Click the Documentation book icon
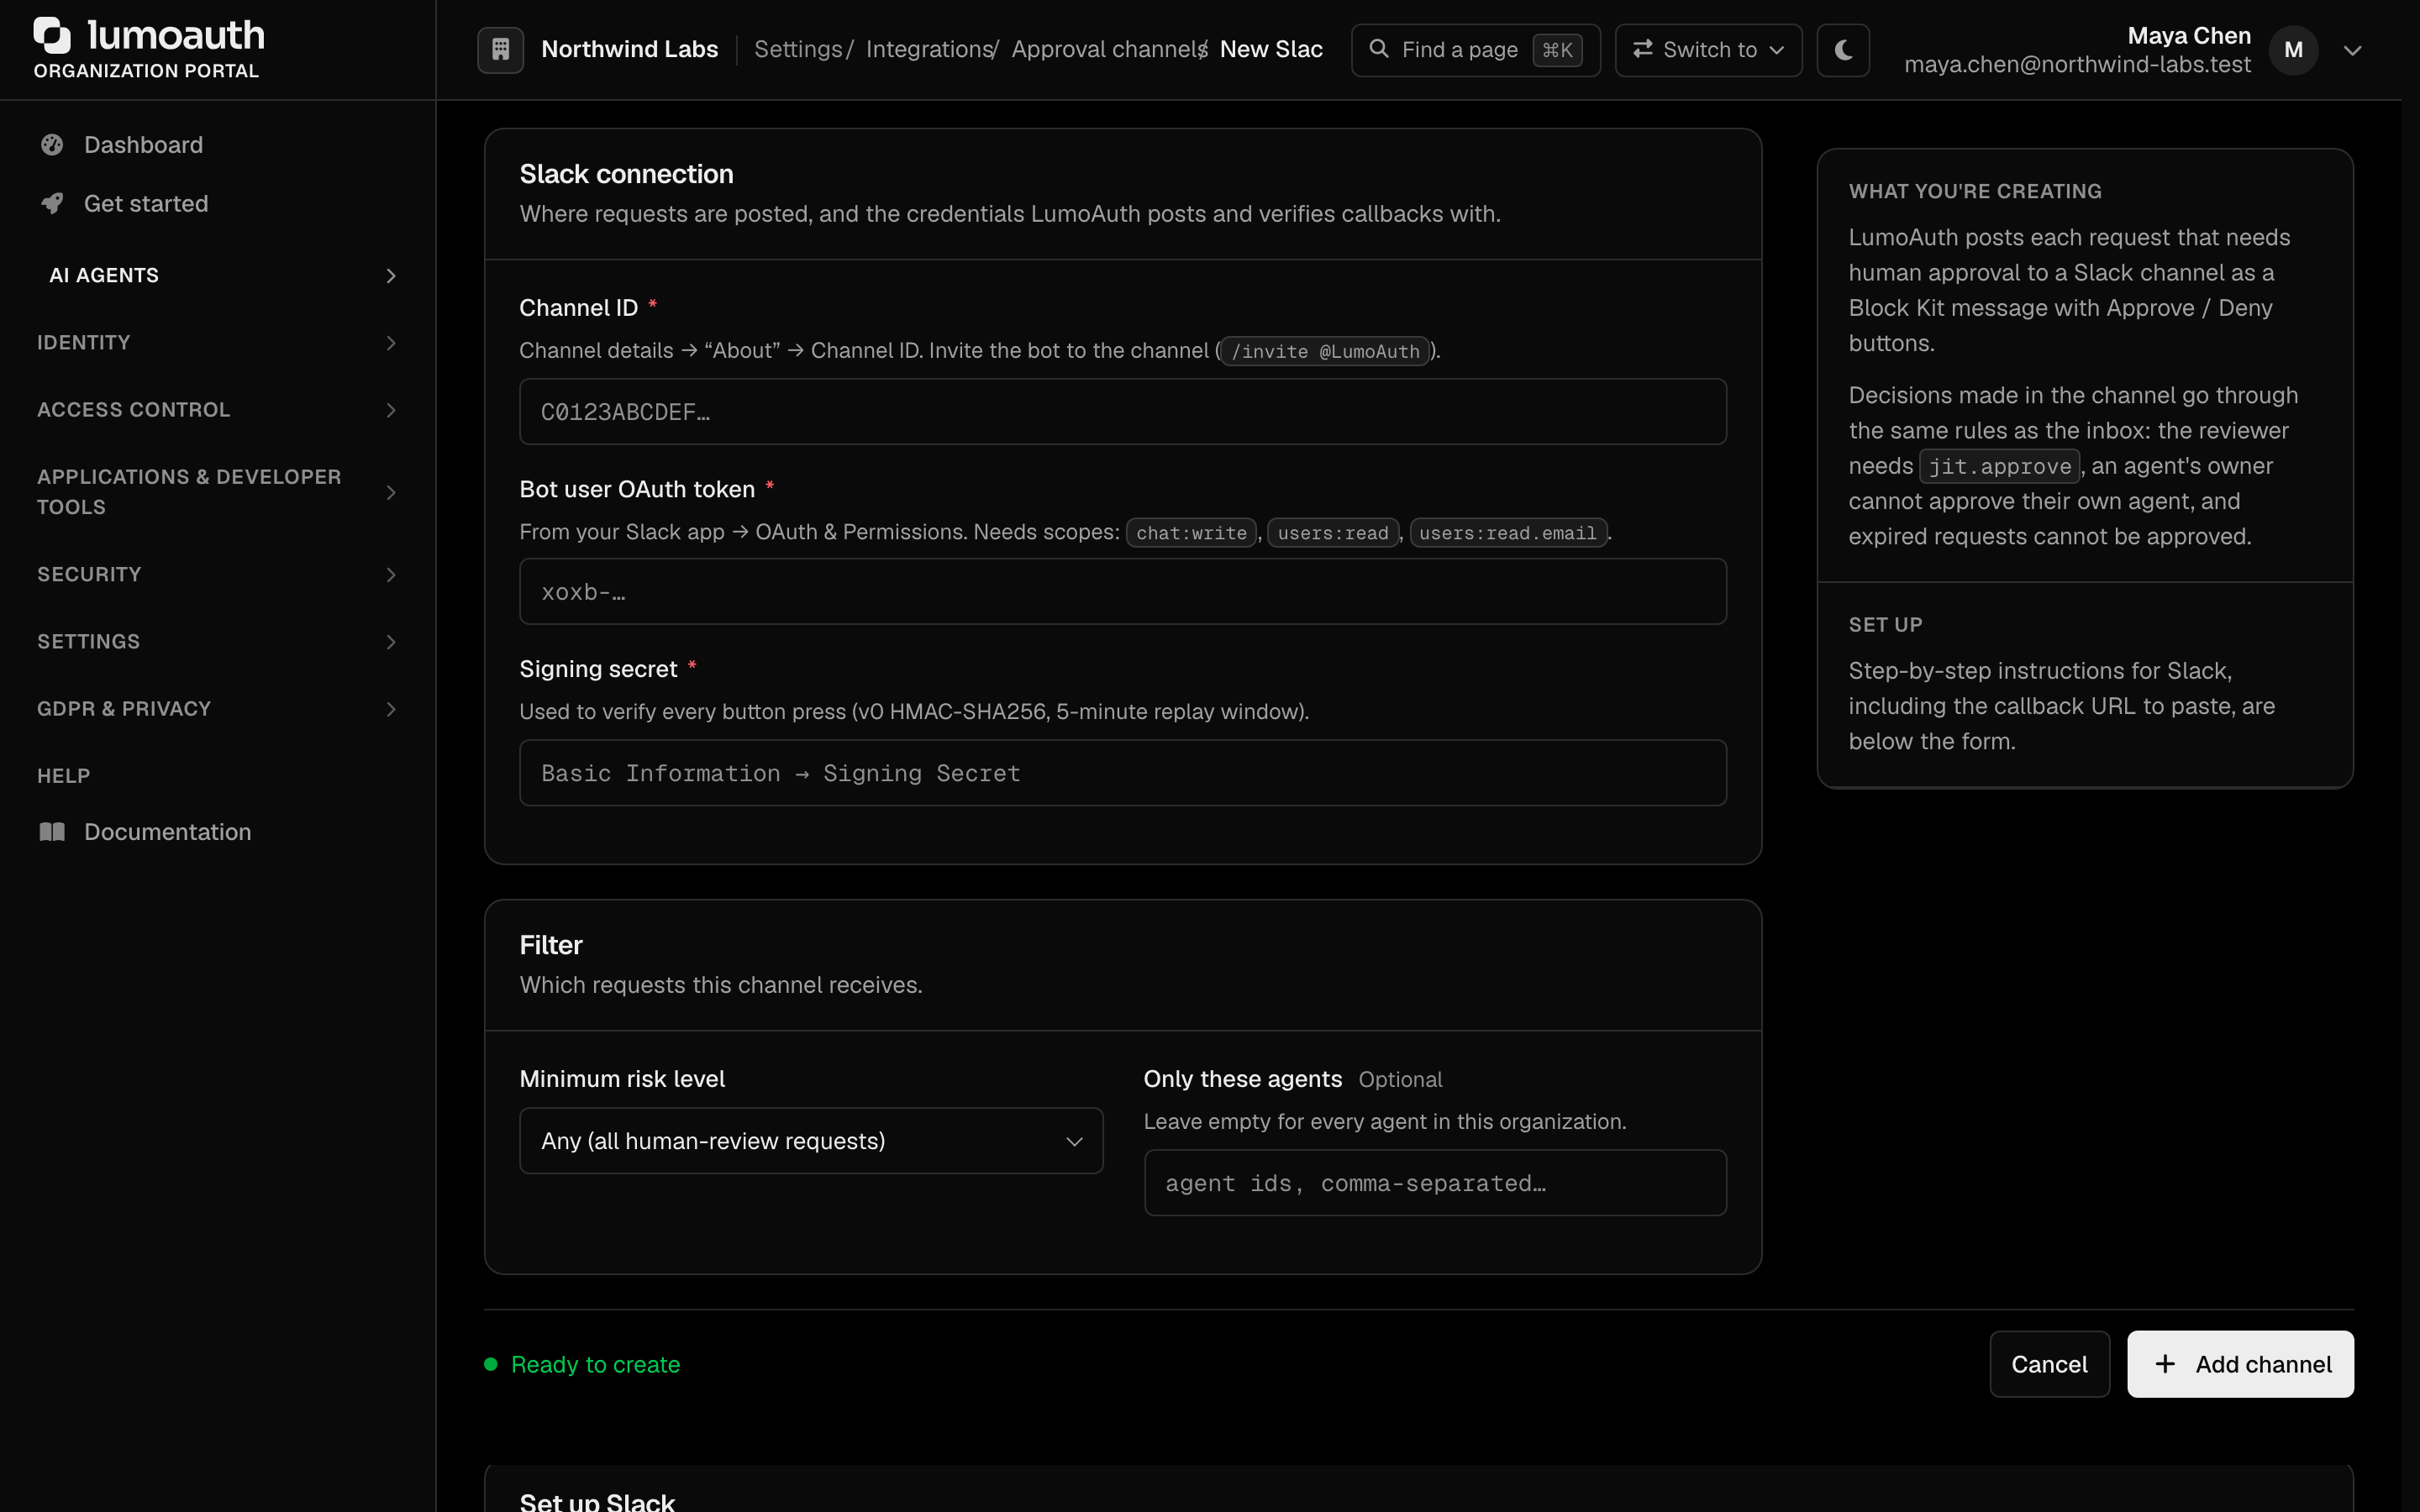The image size is (2420, 1512). 52,832
